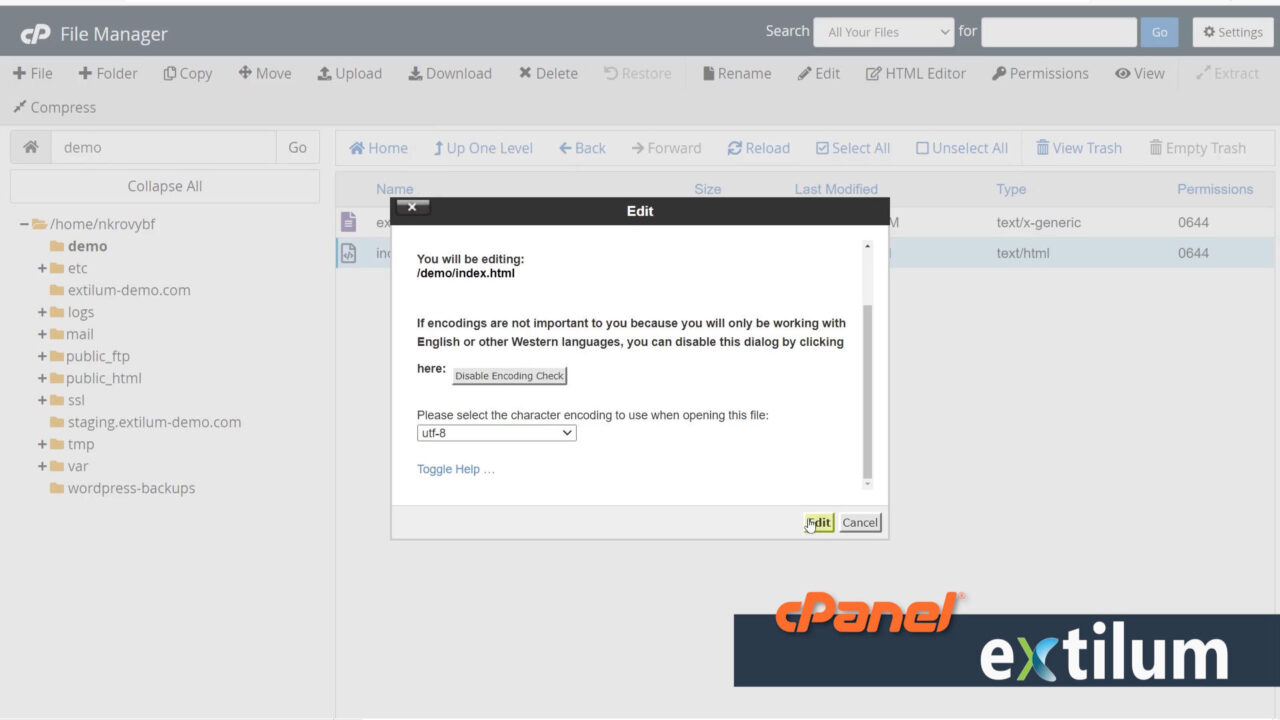Open the HTML Editor tool
Screen dimensions: 1280x720
pyautogui.click(x=915, y=73)
